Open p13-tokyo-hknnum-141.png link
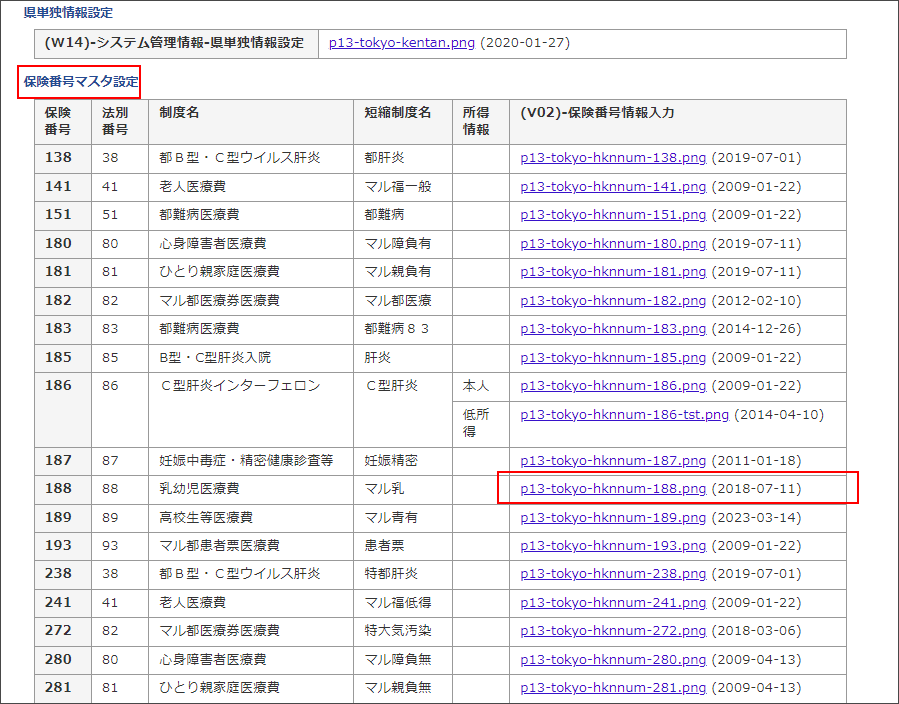Viewport: 899px width, 704px height. [x=613, y=187]
